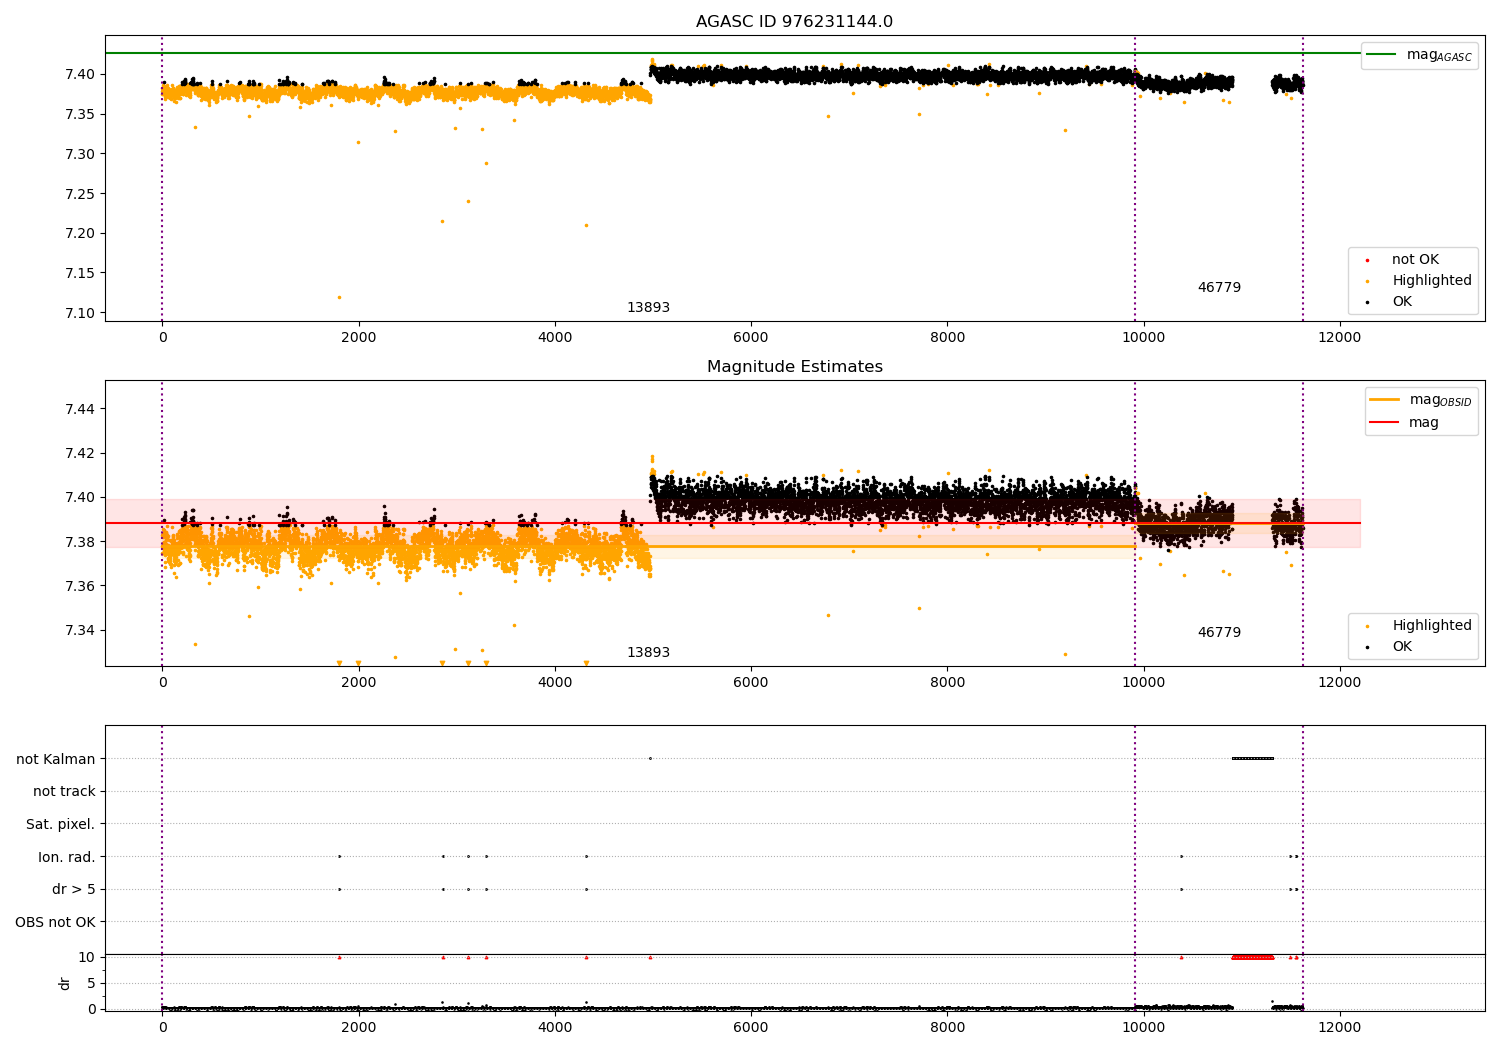The width and height of the screenshot is (1500, 1050).
Task: Click the 'Ion. rad.' axis label
Action: [67, 857]
